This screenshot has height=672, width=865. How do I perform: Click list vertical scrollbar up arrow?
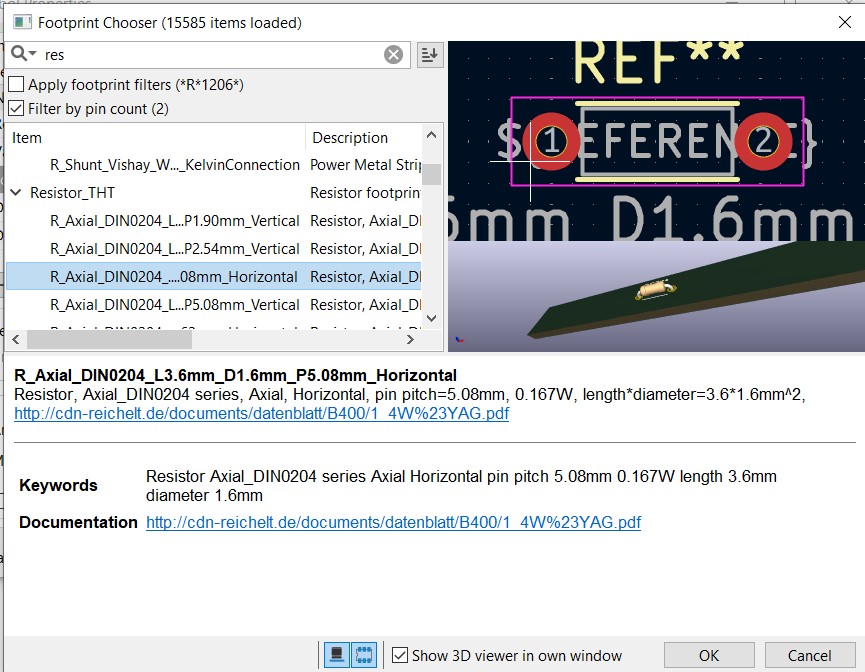click(x=431, y=135)
